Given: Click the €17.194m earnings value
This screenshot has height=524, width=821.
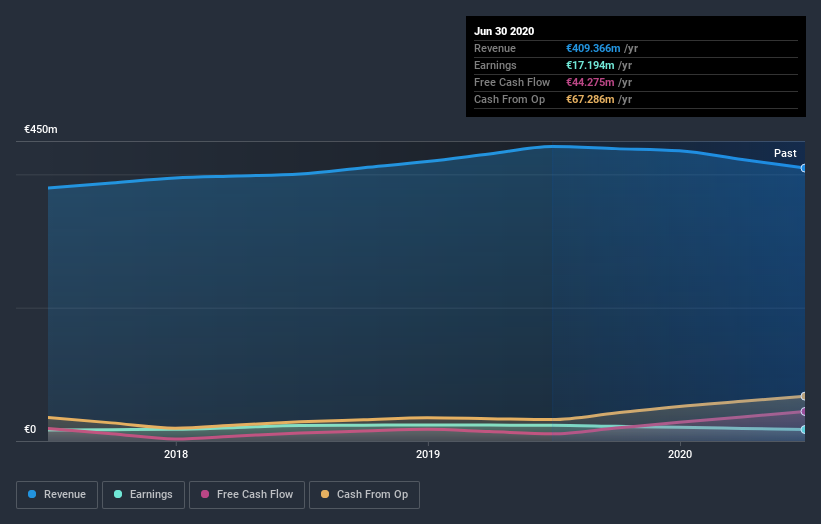Looking at the screenshot, I should tap(590, 65).
